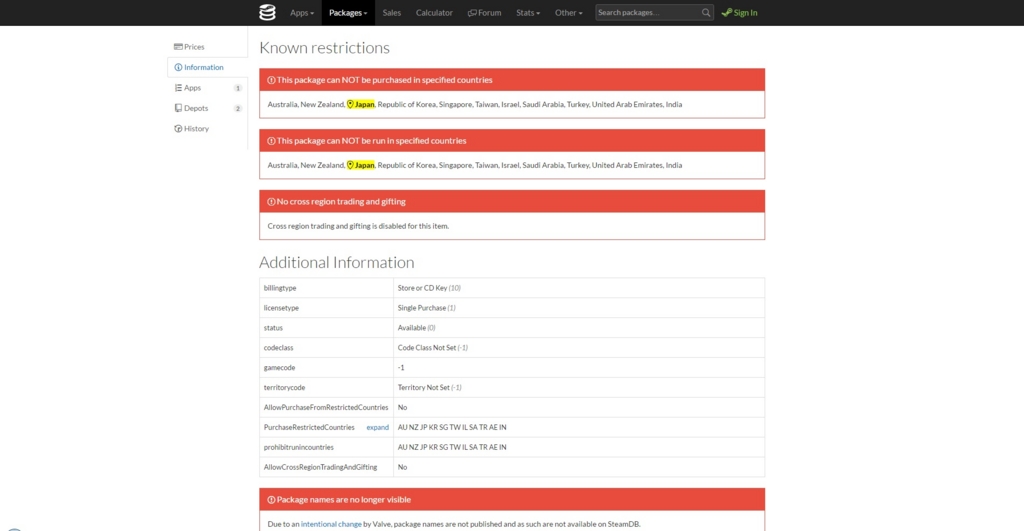Click highlighted Japan in run restrictions

point(360,165)
